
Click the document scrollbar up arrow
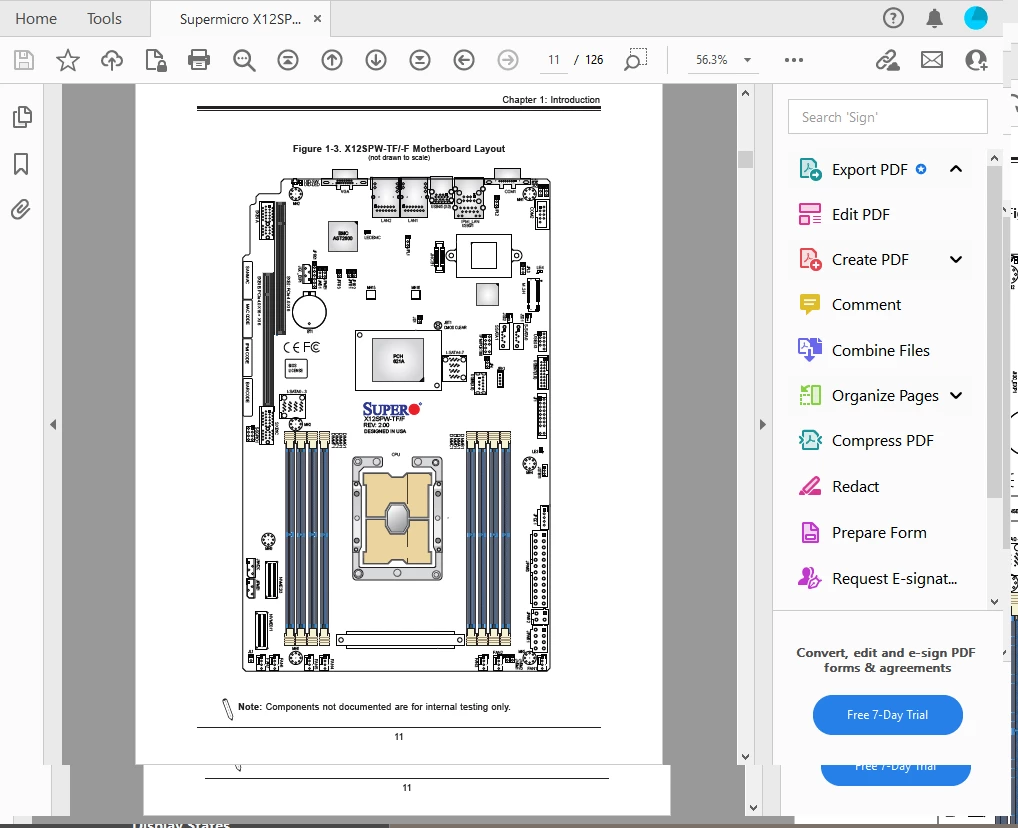745,93
